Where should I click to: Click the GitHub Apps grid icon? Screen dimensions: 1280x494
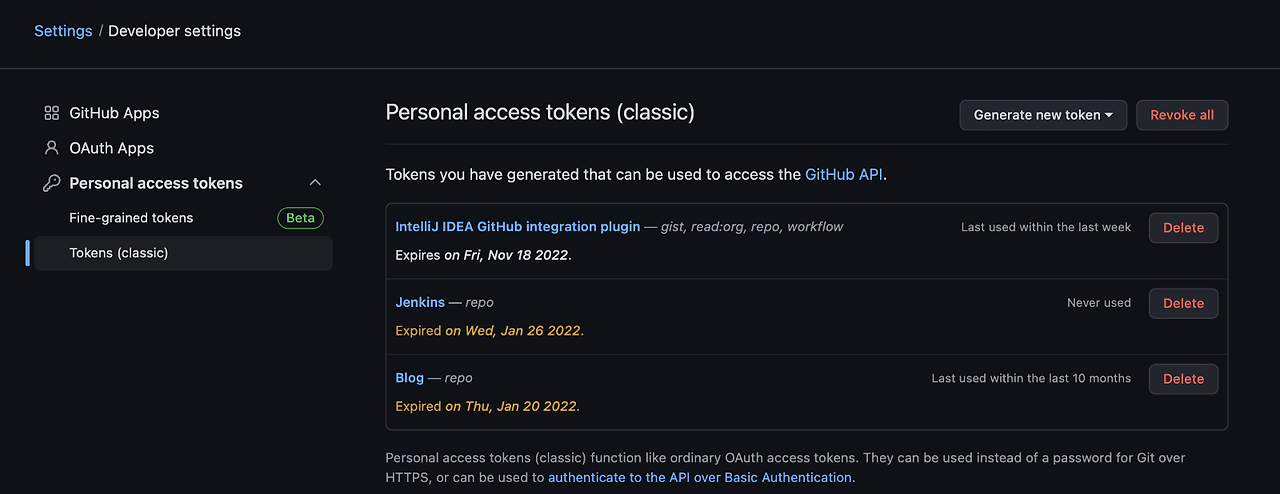52,113
